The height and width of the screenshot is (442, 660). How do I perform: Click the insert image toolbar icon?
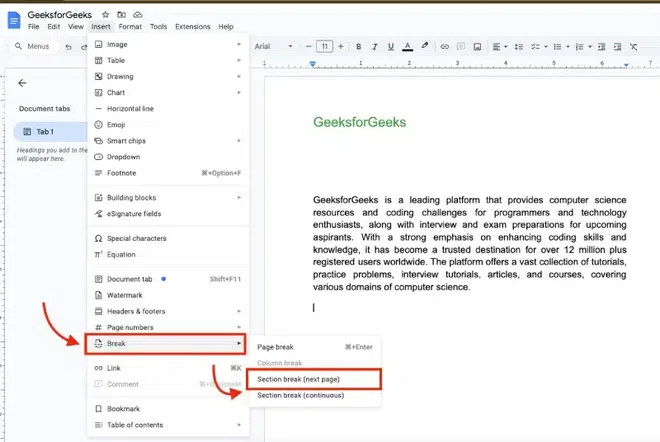coord(477,47)
